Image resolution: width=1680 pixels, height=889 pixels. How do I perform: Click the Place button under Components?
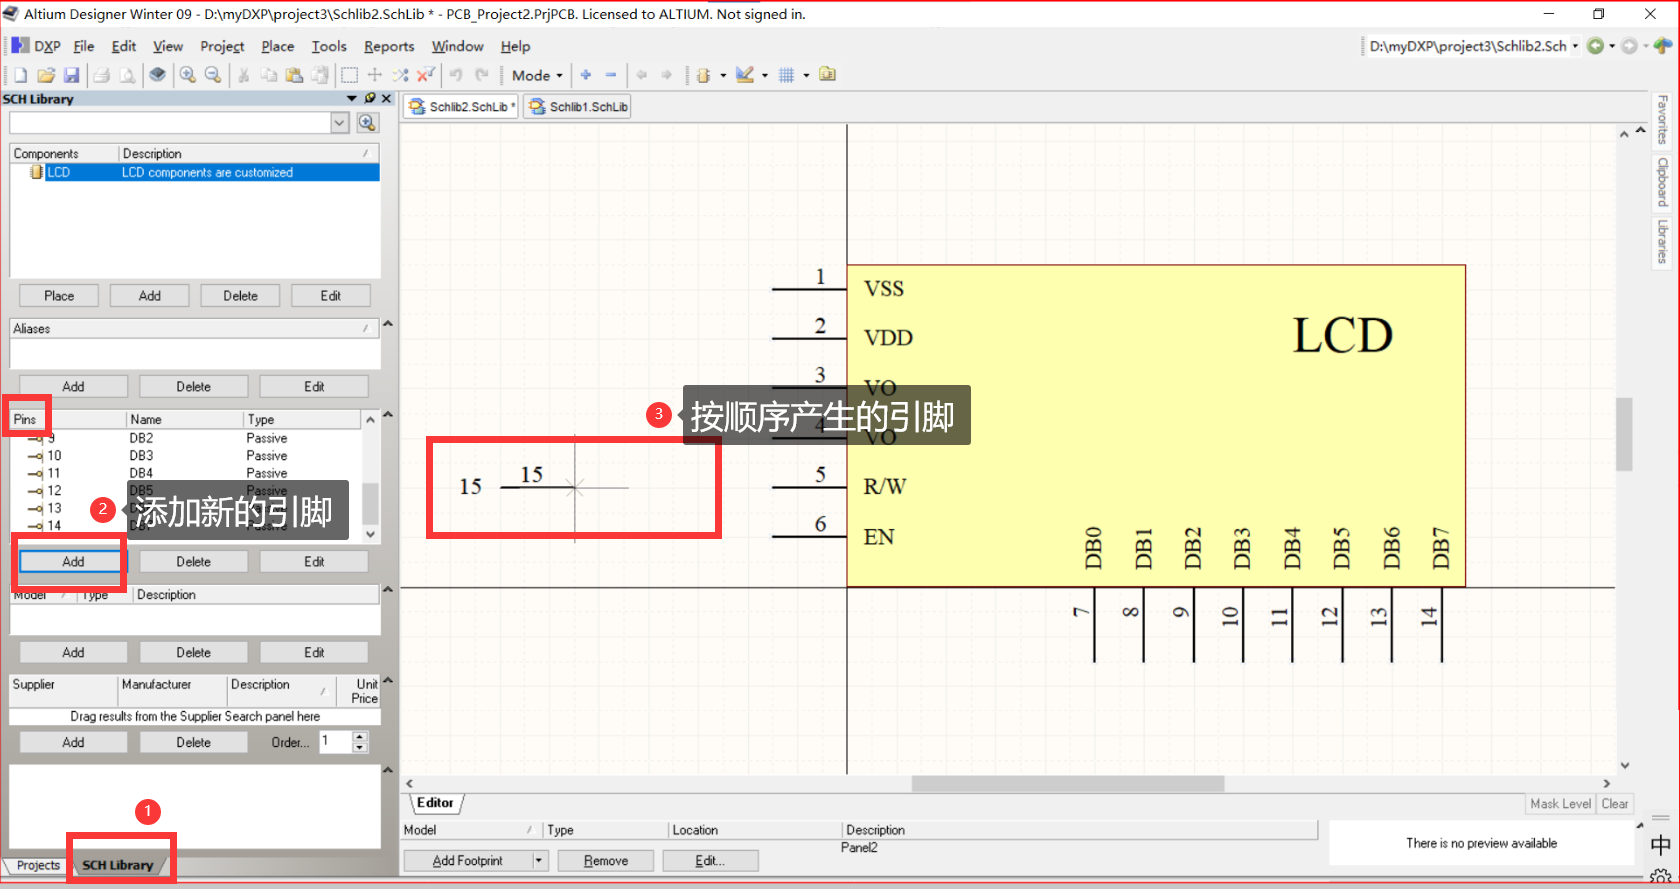(x=59, y=296)
